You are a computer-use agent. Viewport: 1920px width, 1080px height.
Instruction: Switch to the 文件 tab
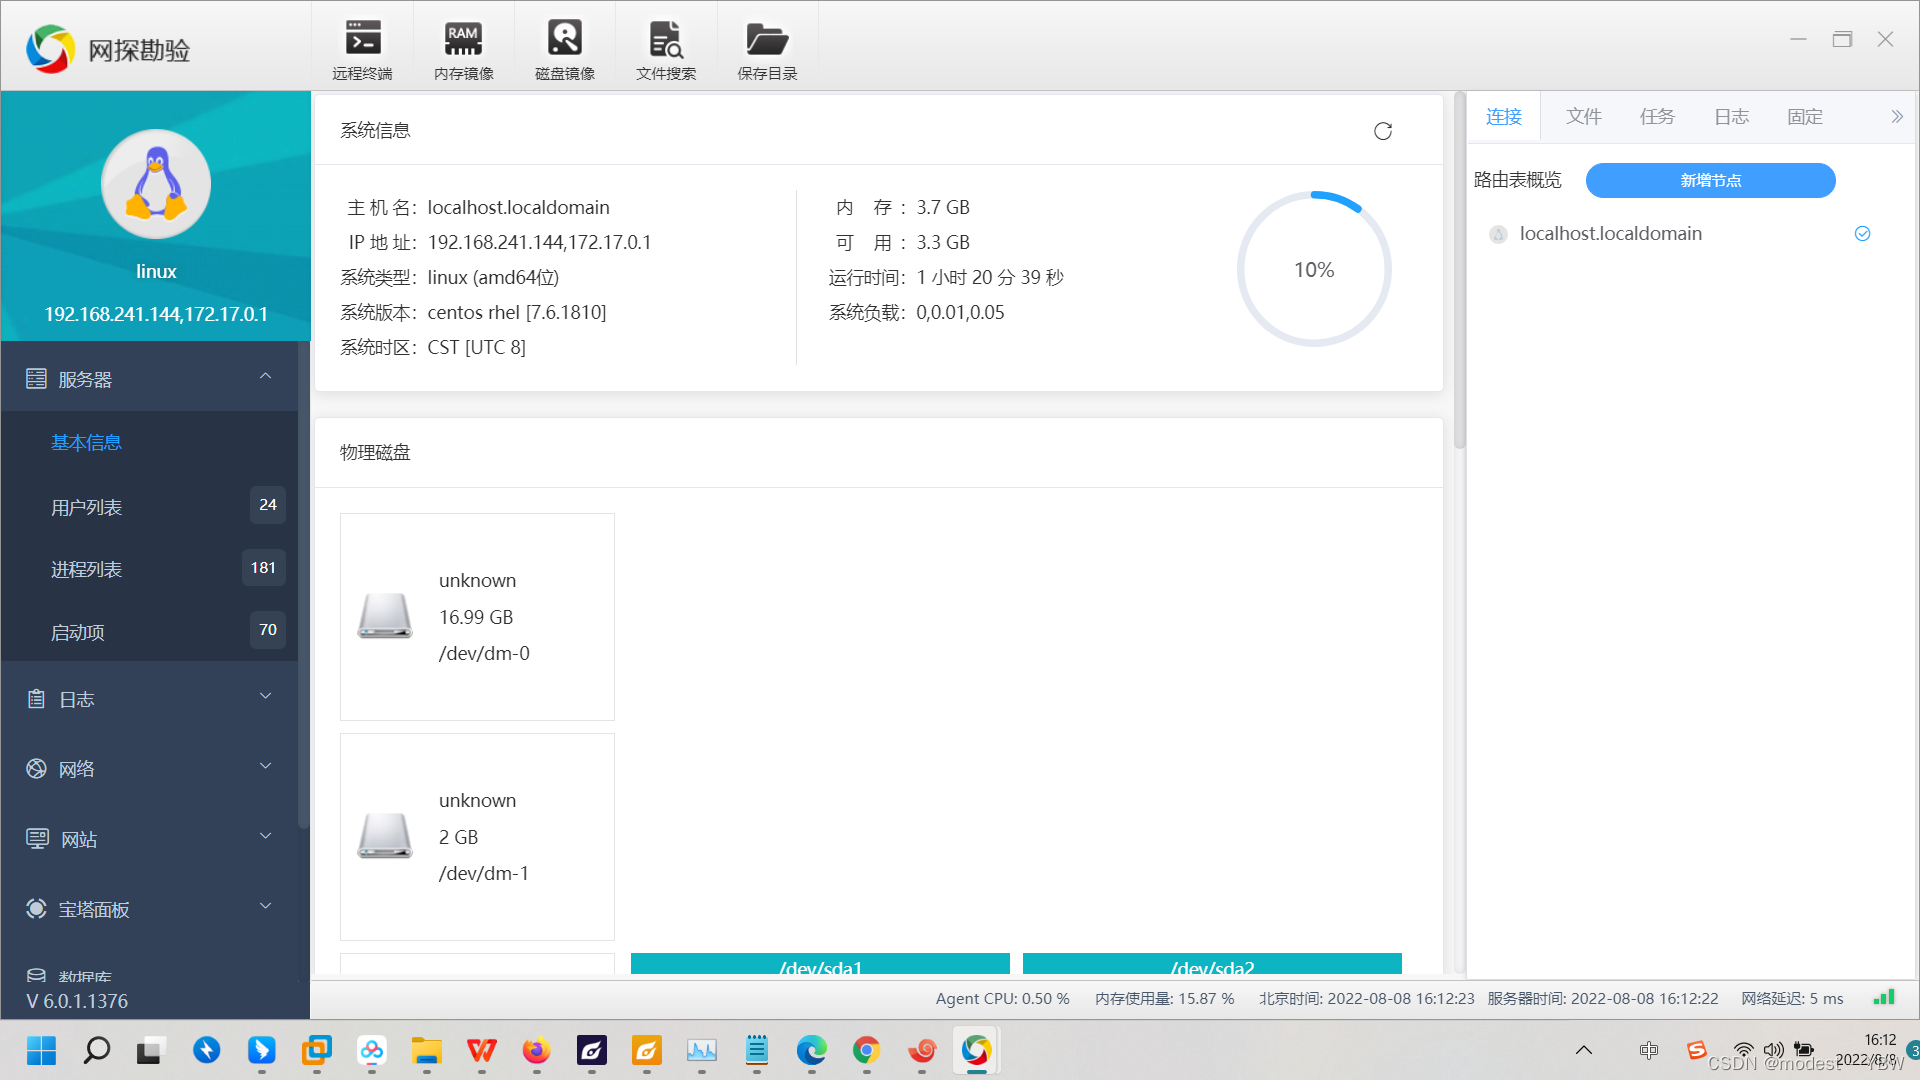coord(1583,117)
